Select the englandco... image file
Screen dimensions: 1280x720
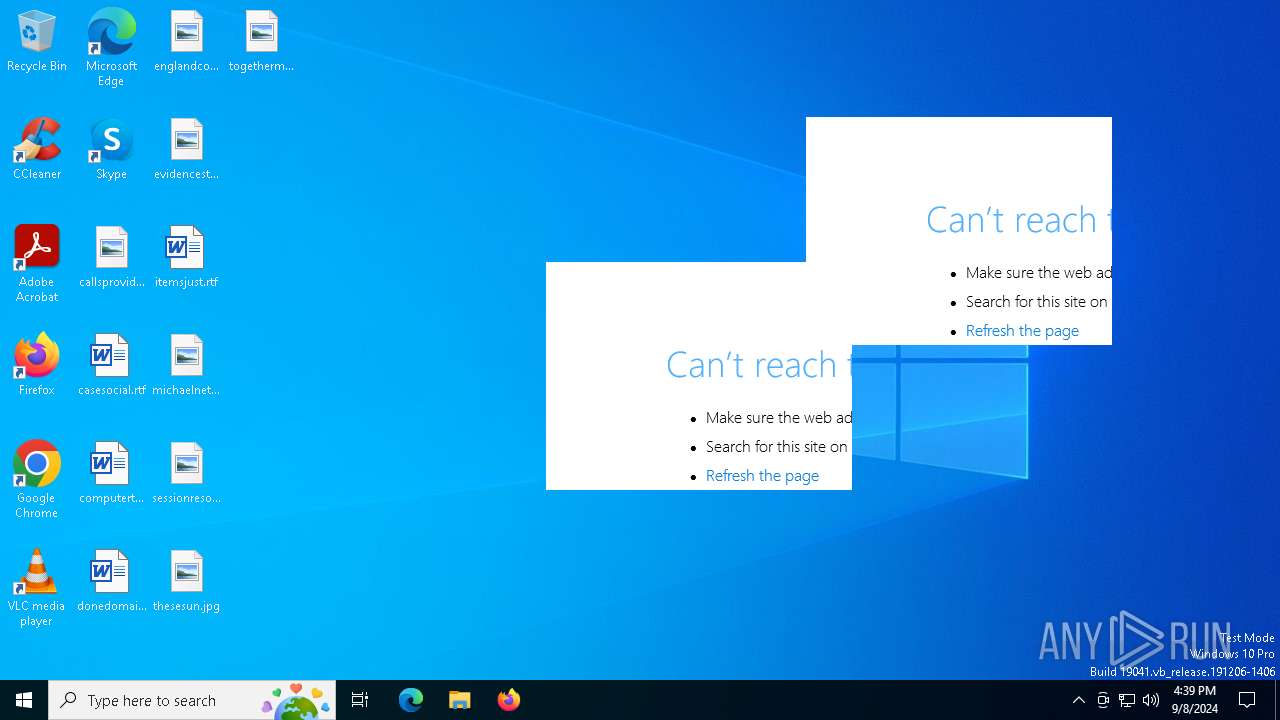pos(186,42)
